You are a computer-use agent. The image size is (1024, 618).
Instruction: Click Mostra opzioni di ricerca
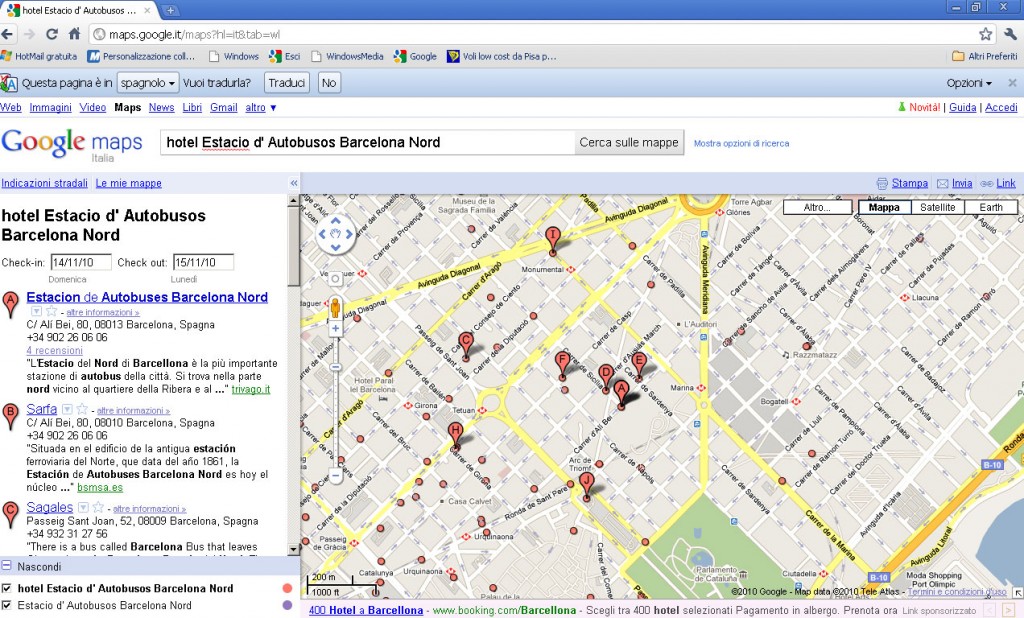point(741,143)
